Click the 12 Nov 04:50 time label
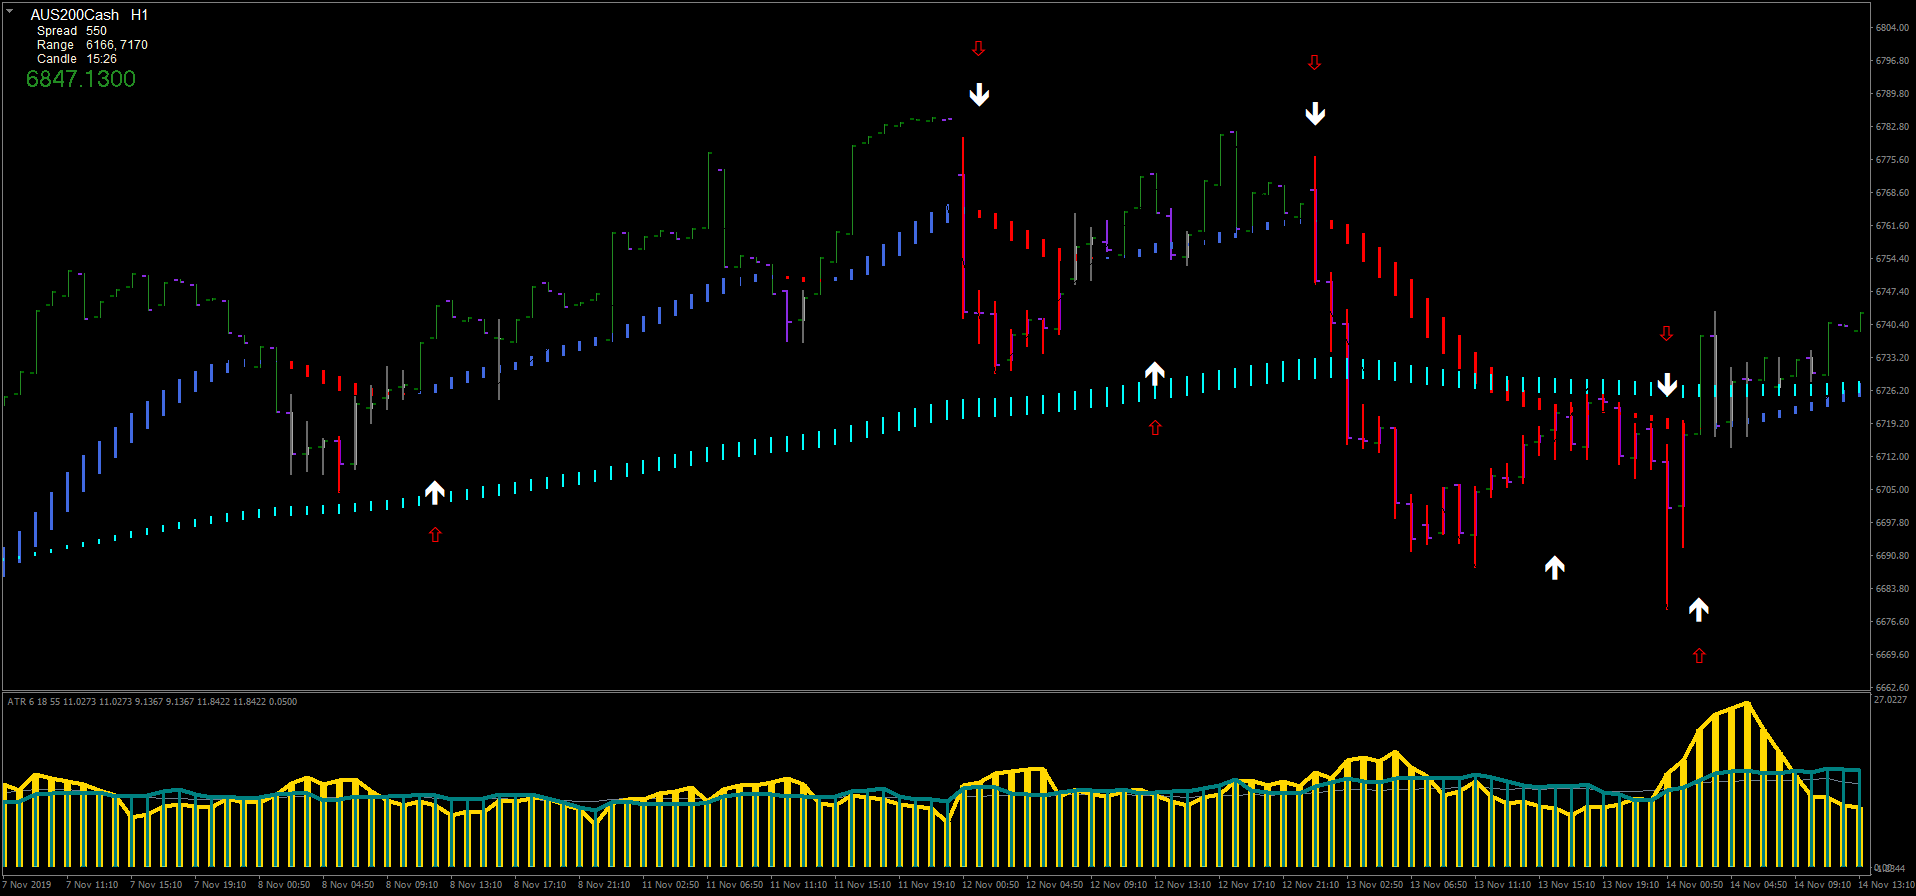Viewport: 1916px width, 896px height. tap(1055, 885)
